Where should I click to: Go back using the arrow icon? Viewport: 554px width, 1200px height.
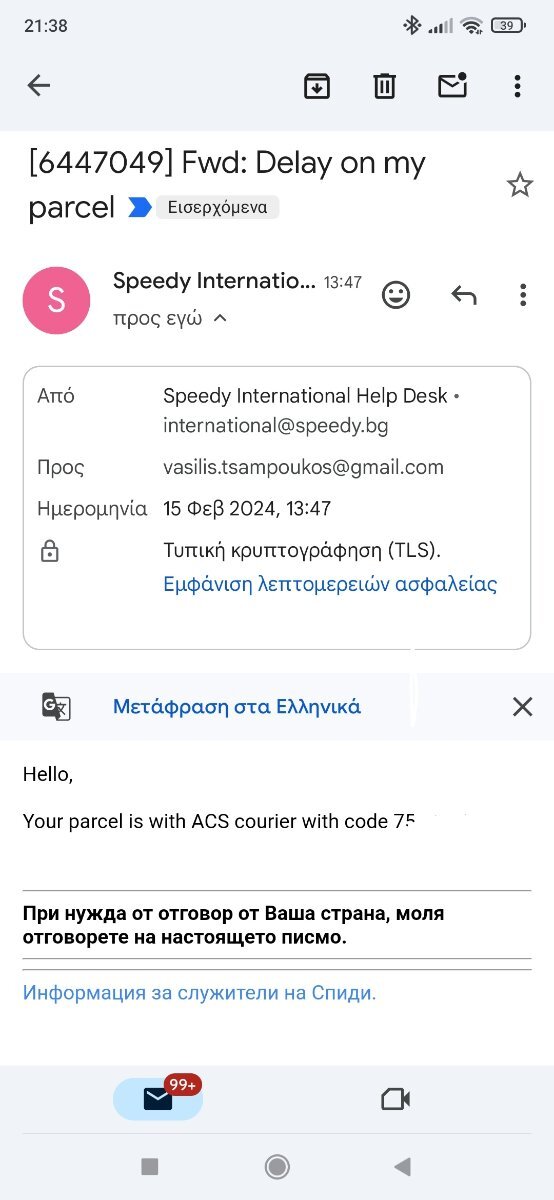coord(39,86)
